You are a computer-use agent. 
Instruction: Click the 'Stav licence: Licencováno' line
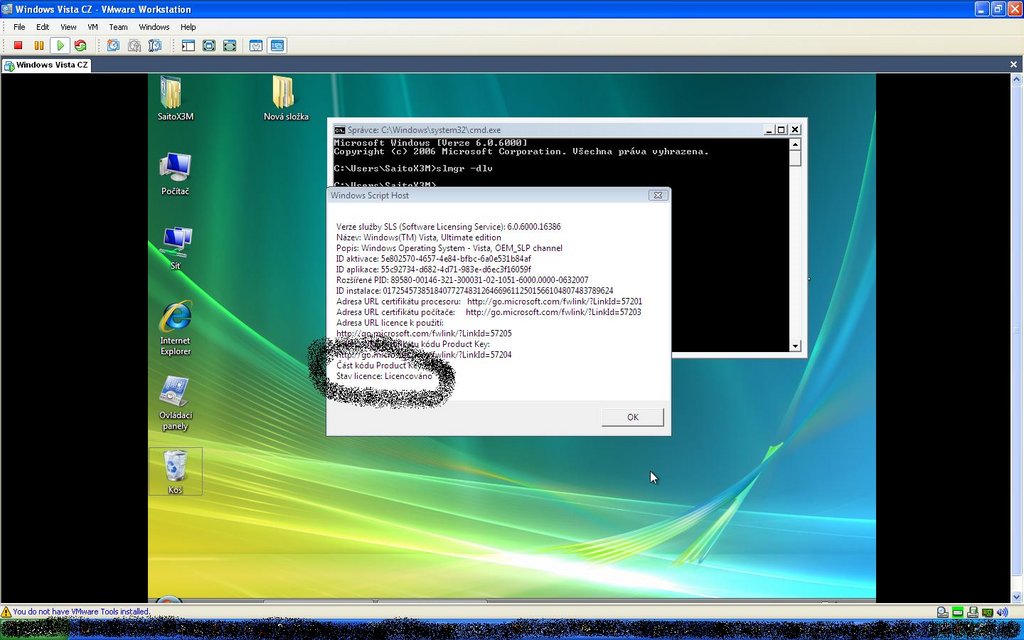[x=384, y=376]
